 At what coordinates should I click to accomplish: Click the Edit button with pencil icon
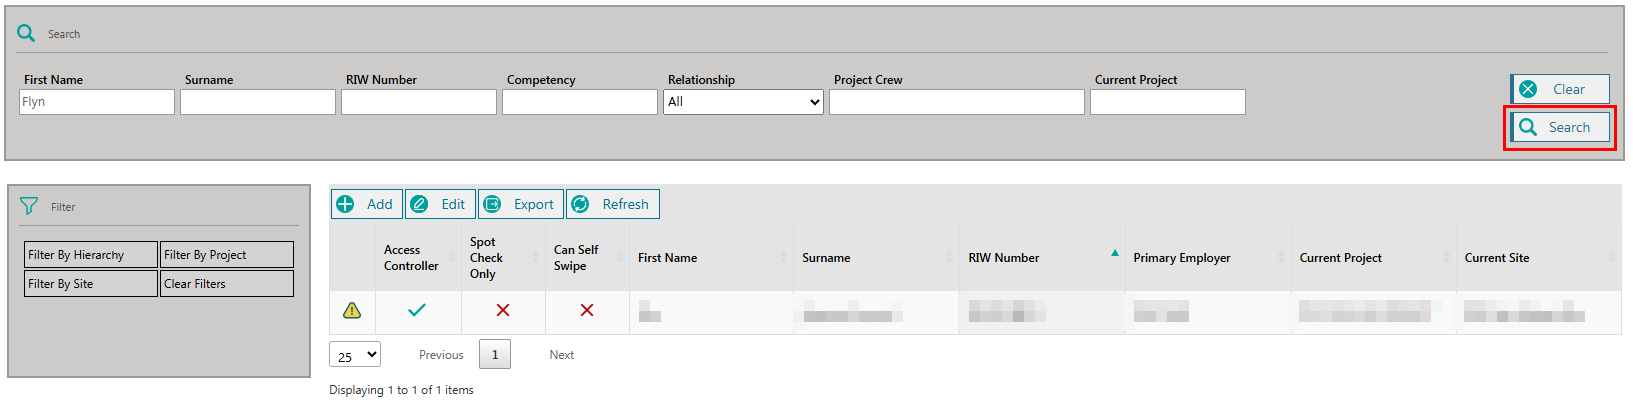click(x=440, y=204)
